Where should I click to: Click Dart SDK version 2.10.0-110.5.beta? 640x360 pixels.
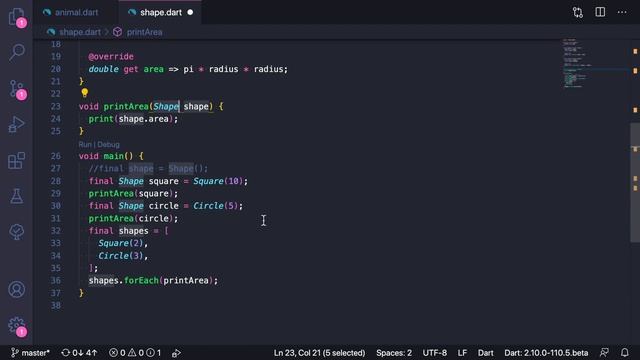546,353
